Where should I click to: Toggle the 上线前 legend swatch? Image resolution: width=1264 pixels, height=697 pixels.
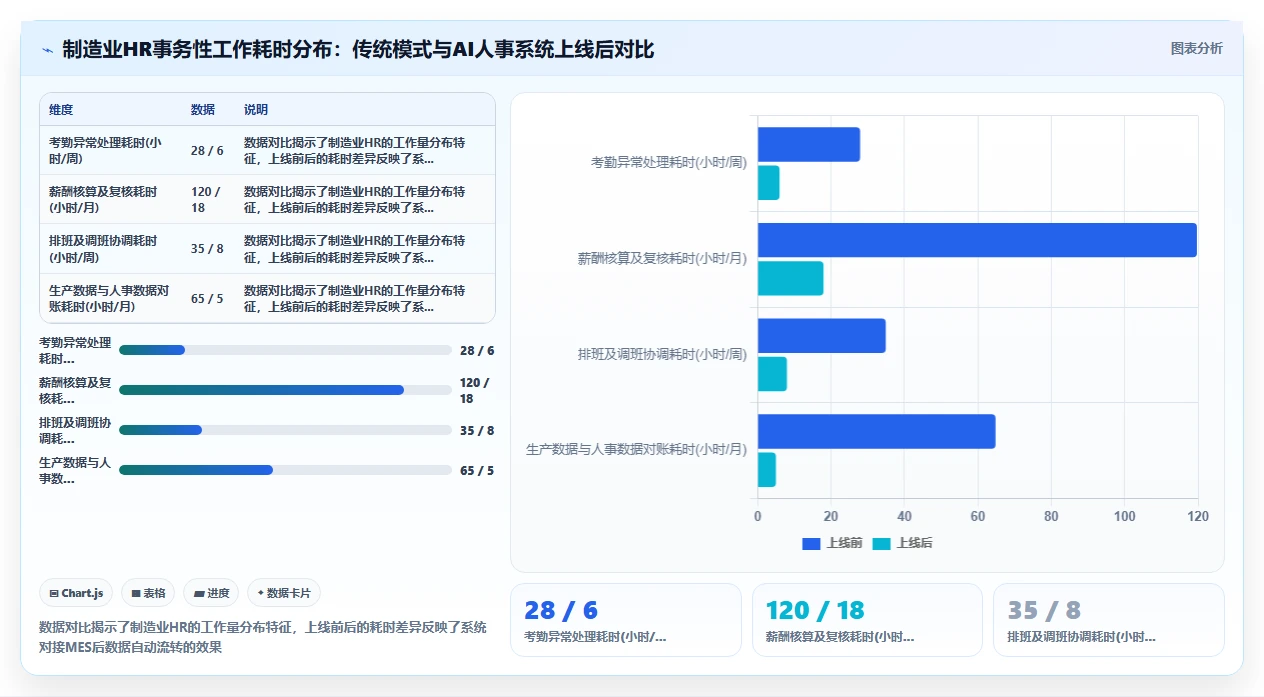point(811,543)
